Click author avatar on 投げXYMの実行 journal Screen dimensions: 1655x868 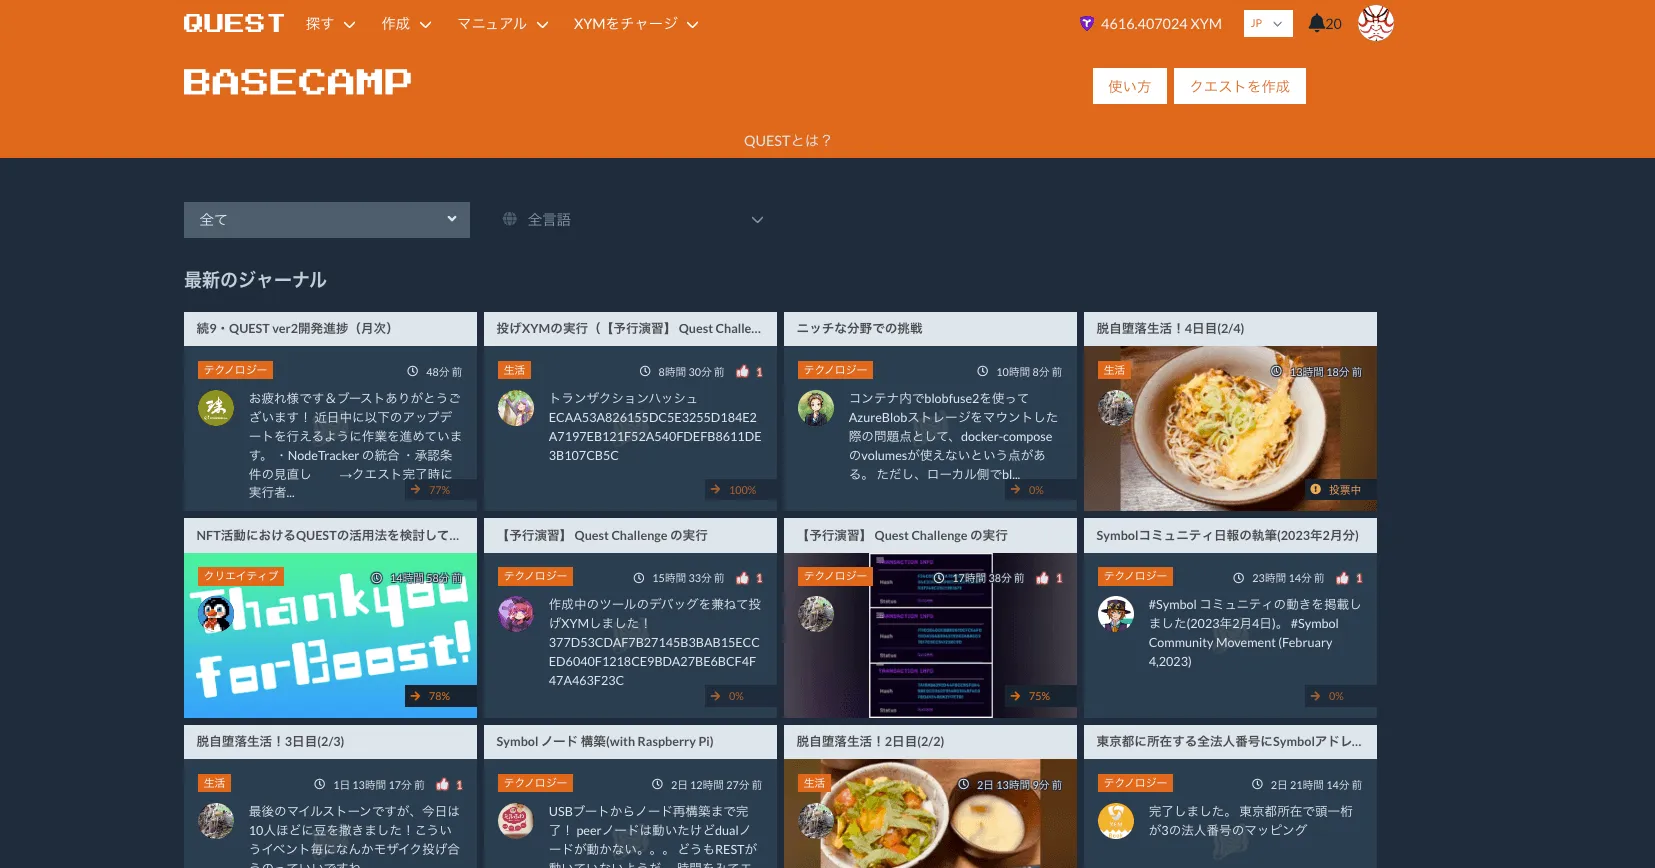pyautogui.click(x=516, y=408)
